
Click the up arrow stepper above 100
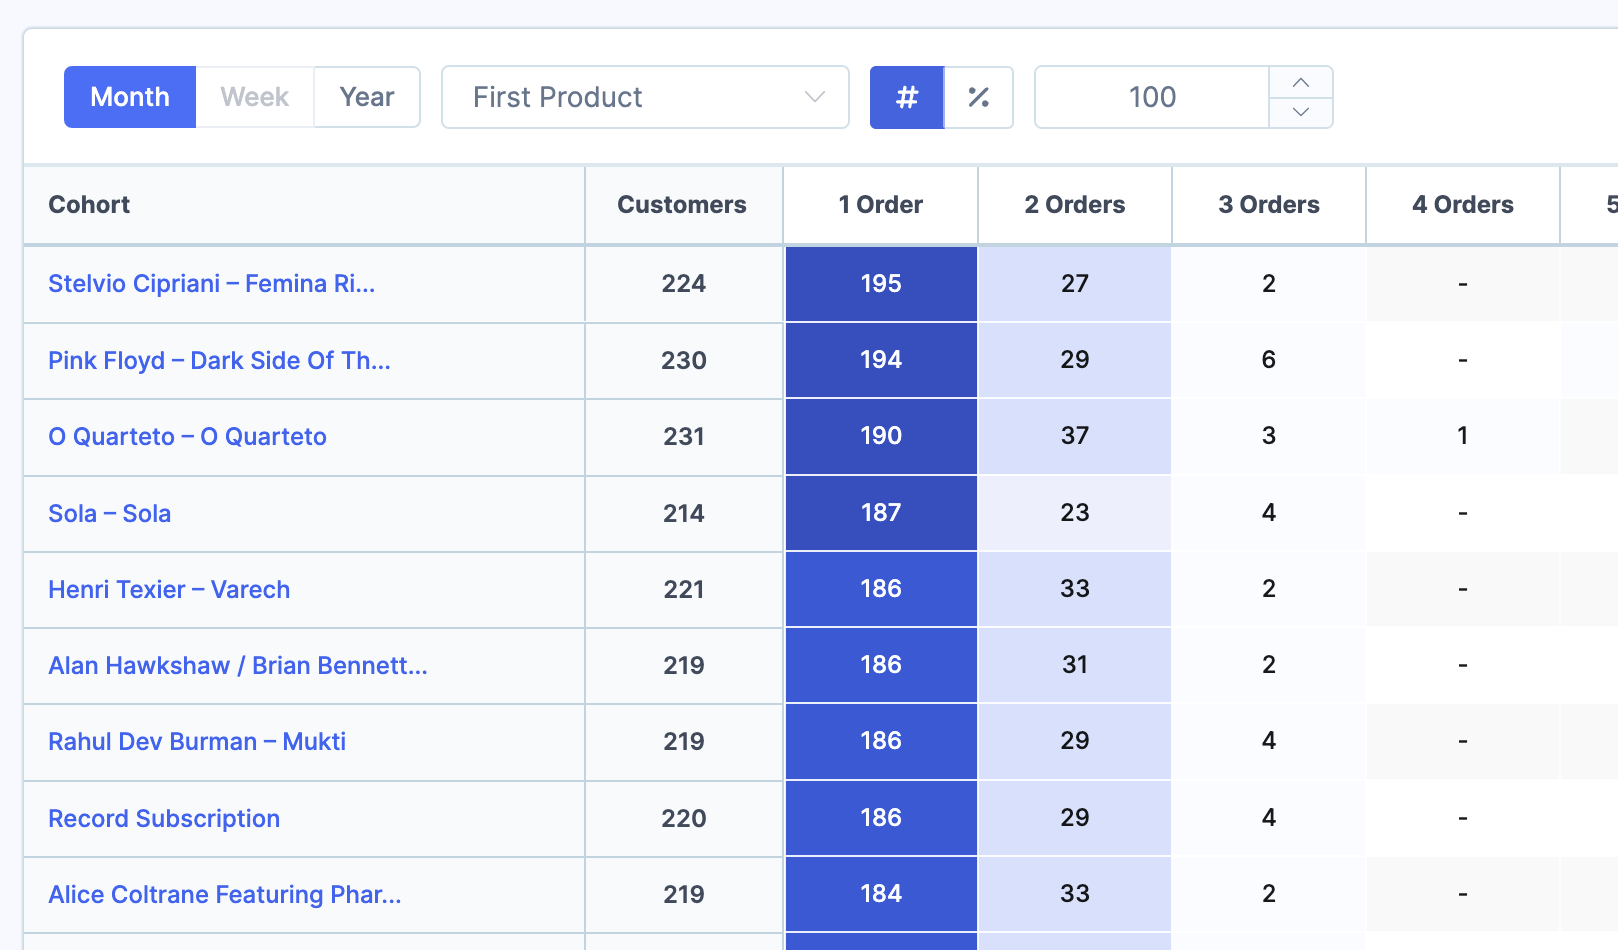click(x=1301, y=81)
